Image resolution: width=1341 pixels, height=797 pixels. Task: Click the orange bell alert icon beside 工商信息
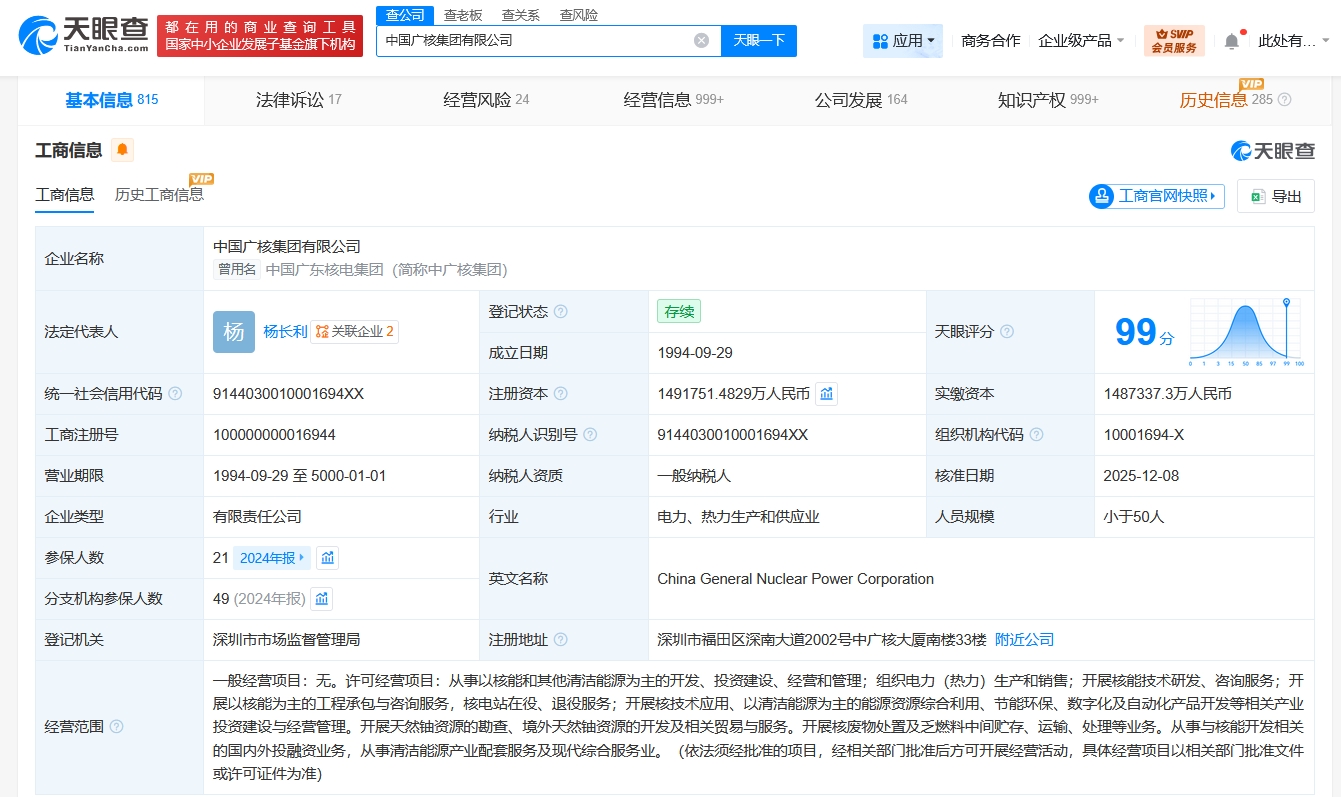[x=122, y=150]
